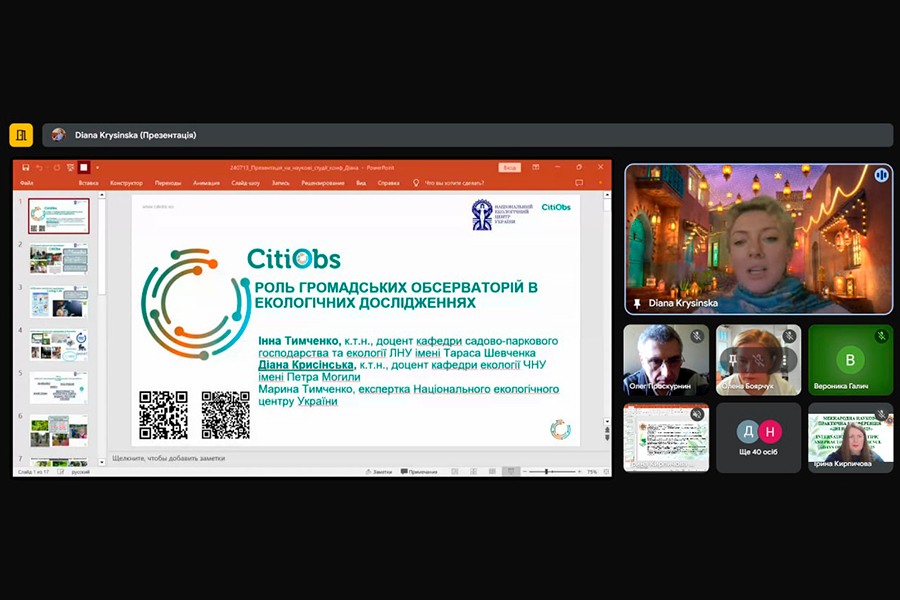Screen dimensions: 900x600
Task: Click spell-check icon in status bar
Action: point(60,472)
